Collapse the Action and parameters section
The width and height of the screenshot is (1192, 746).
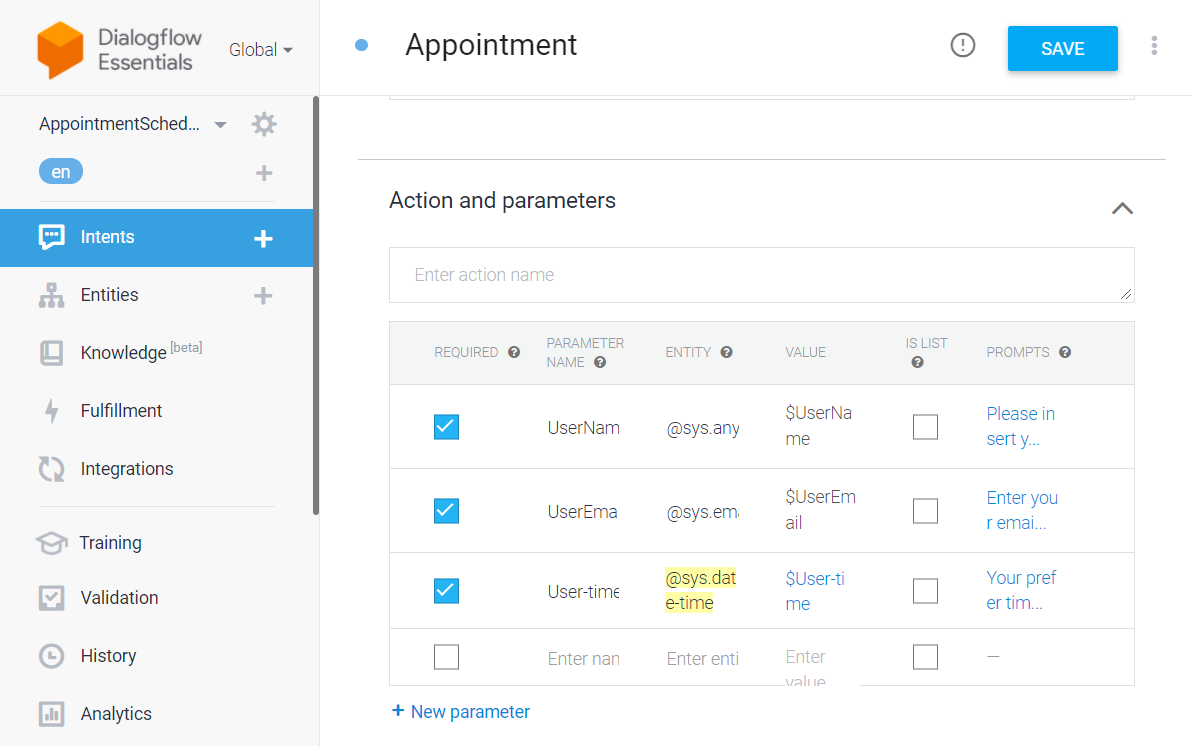[1122, 208]
